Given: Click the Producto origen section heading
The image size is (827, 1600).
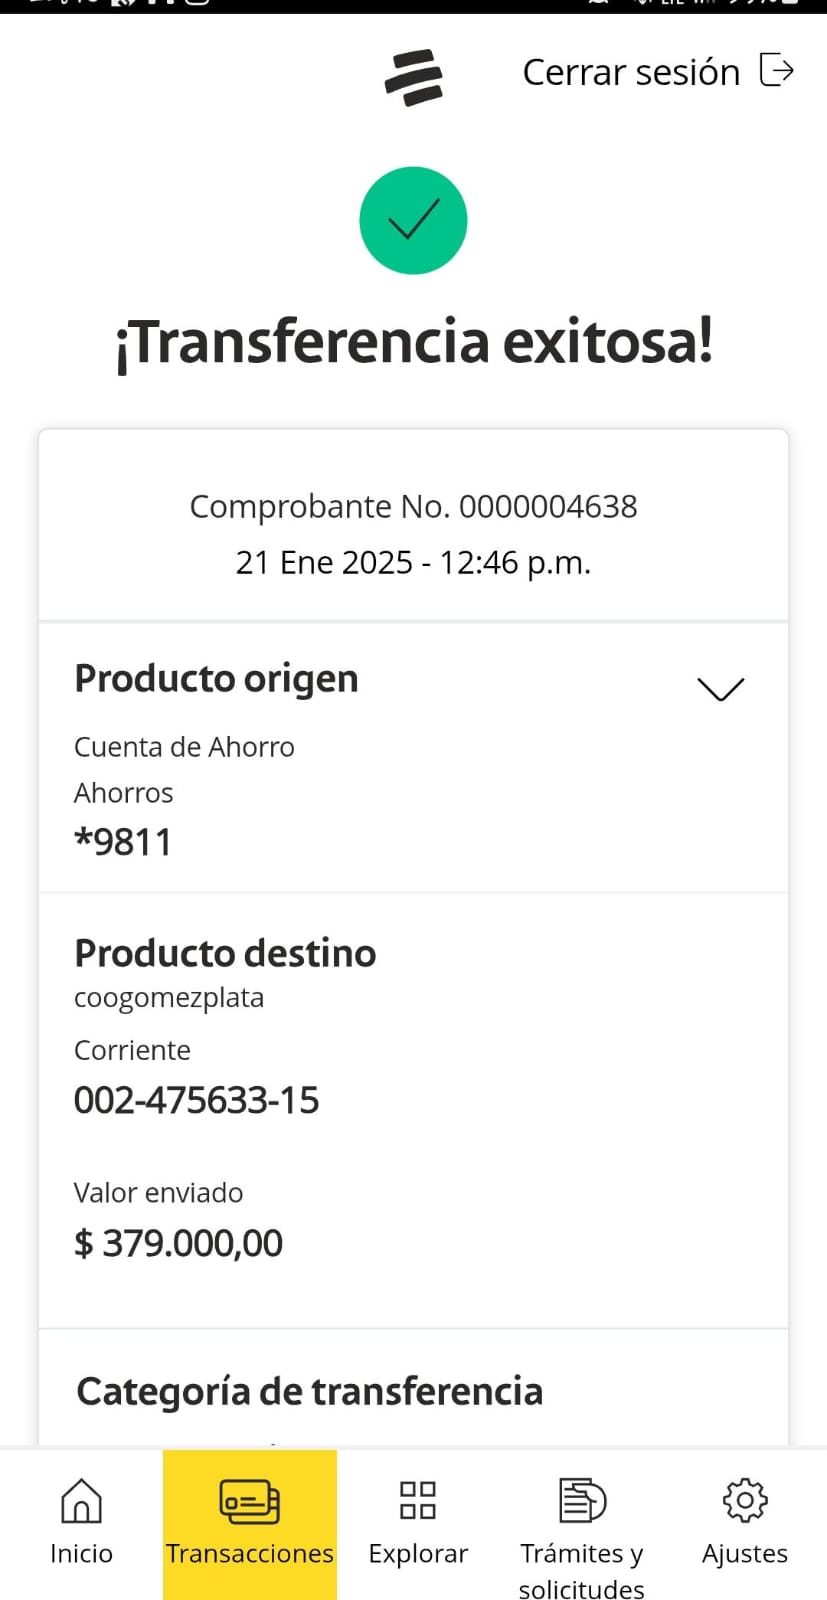Looking at the screenshot, I should 216,679.
